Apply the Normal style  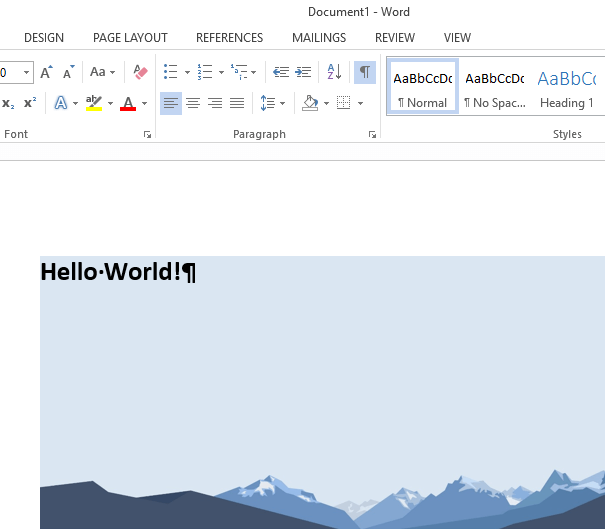[x=422, y=87]
